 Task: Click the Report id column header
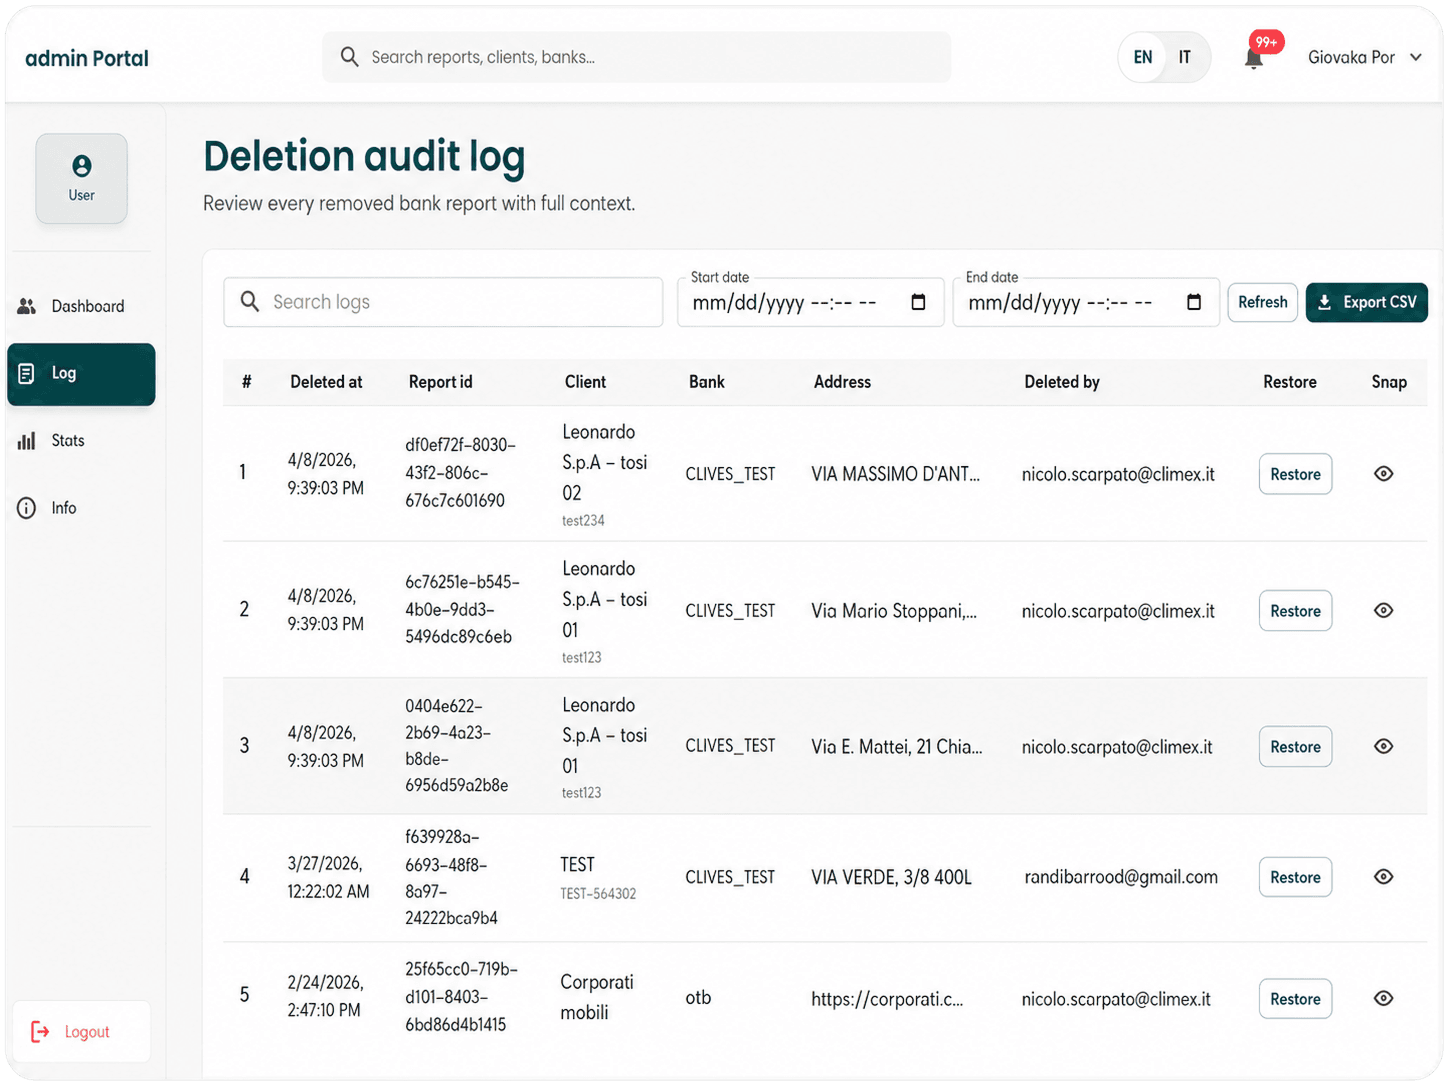(x=440, y=382)
